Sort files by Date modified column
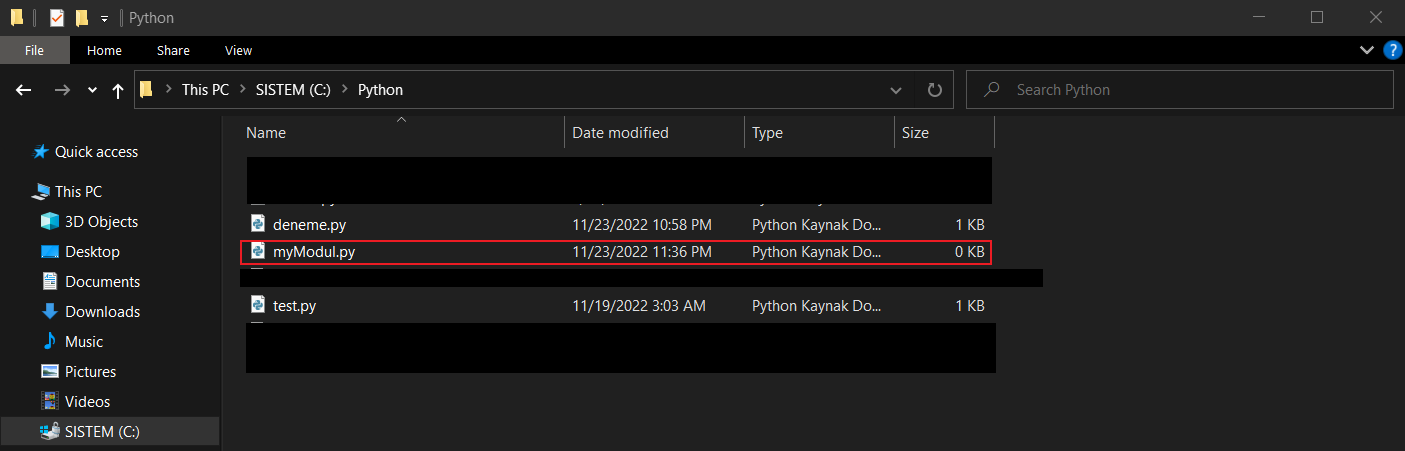Screen dimensions: 1405x451 [620, 132]
